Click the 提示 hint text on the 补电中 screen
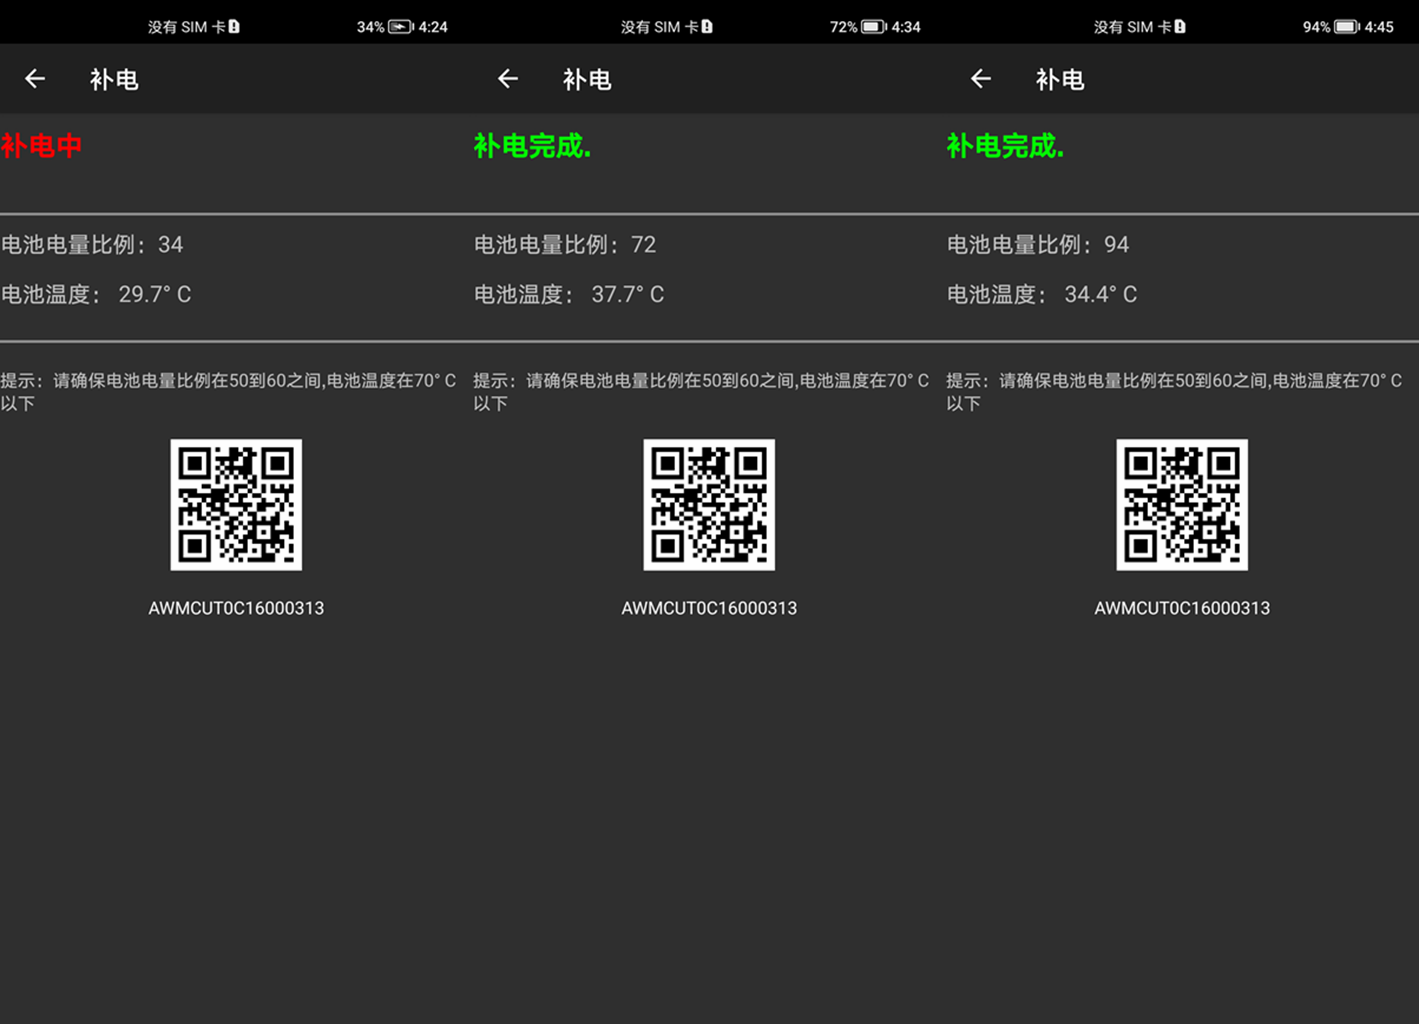This screenshot has width=1419, height=1024. tap(228, 391)
